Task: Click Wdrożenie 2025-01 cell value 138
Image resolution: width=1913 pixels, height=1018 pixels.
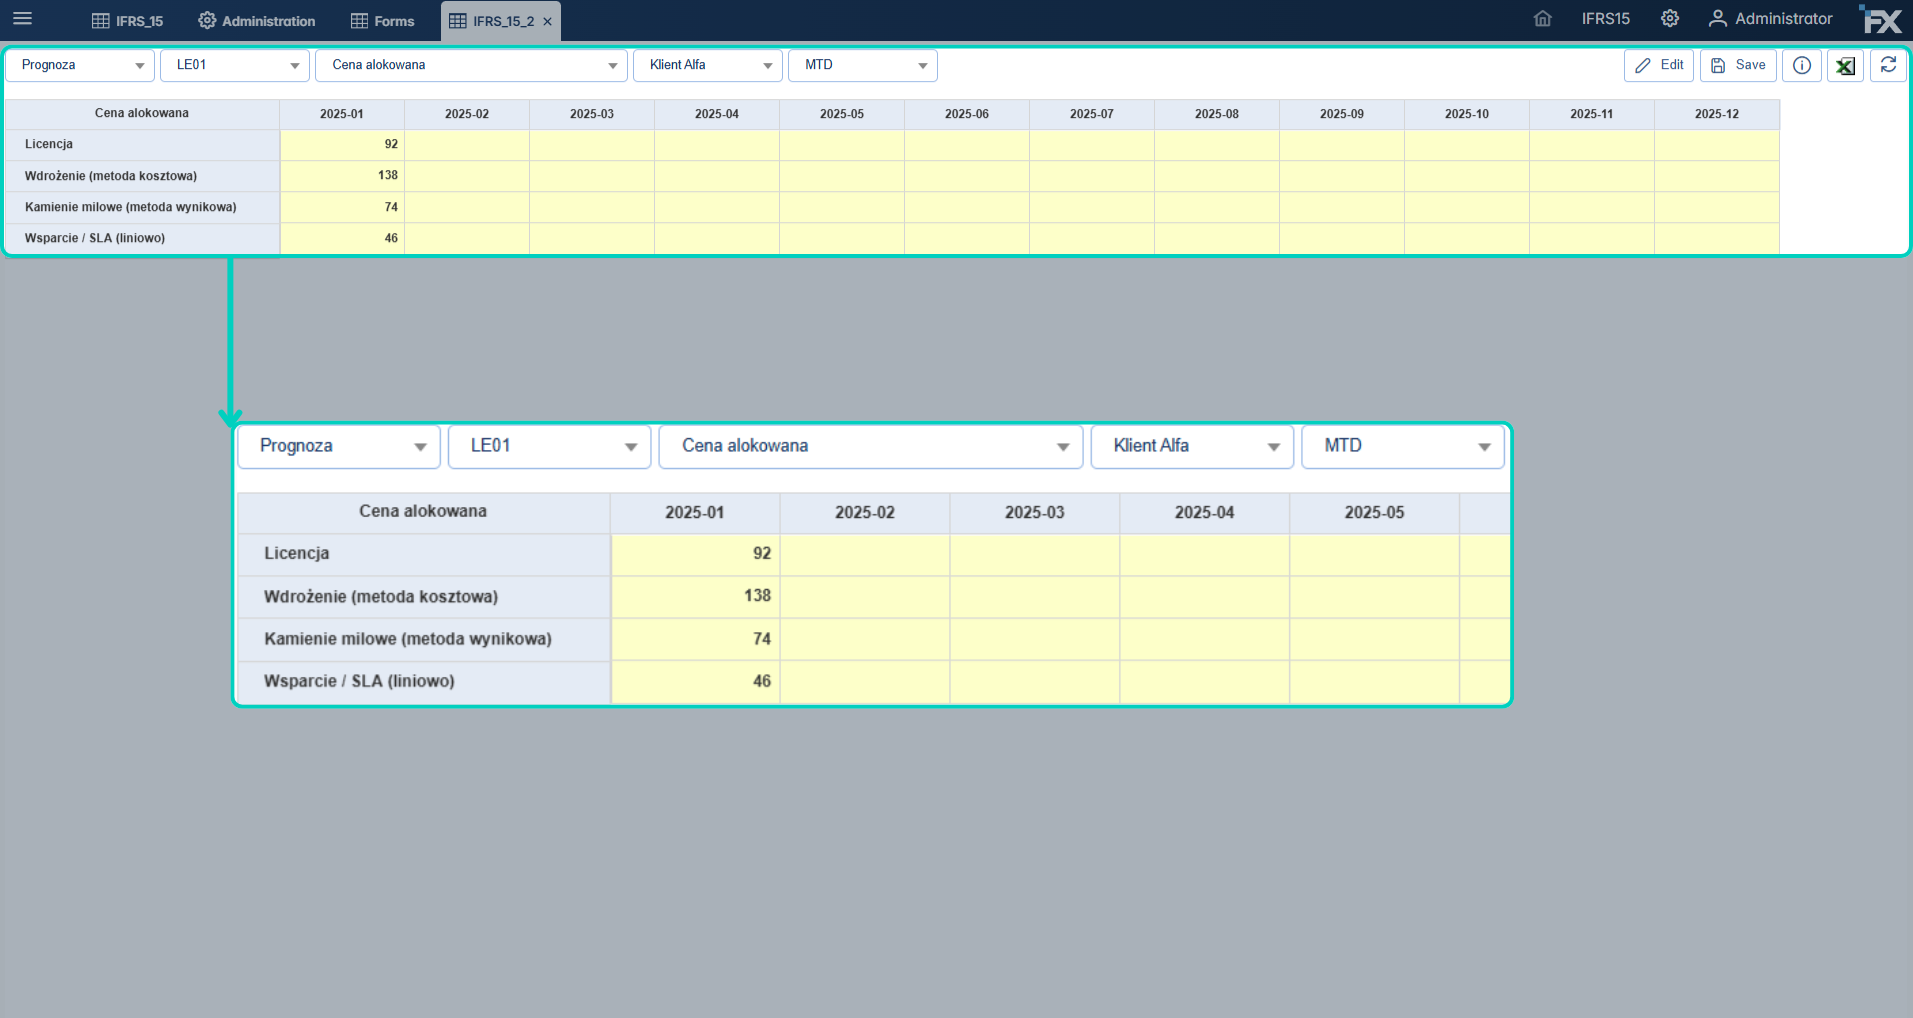Action: pos(342,176)
